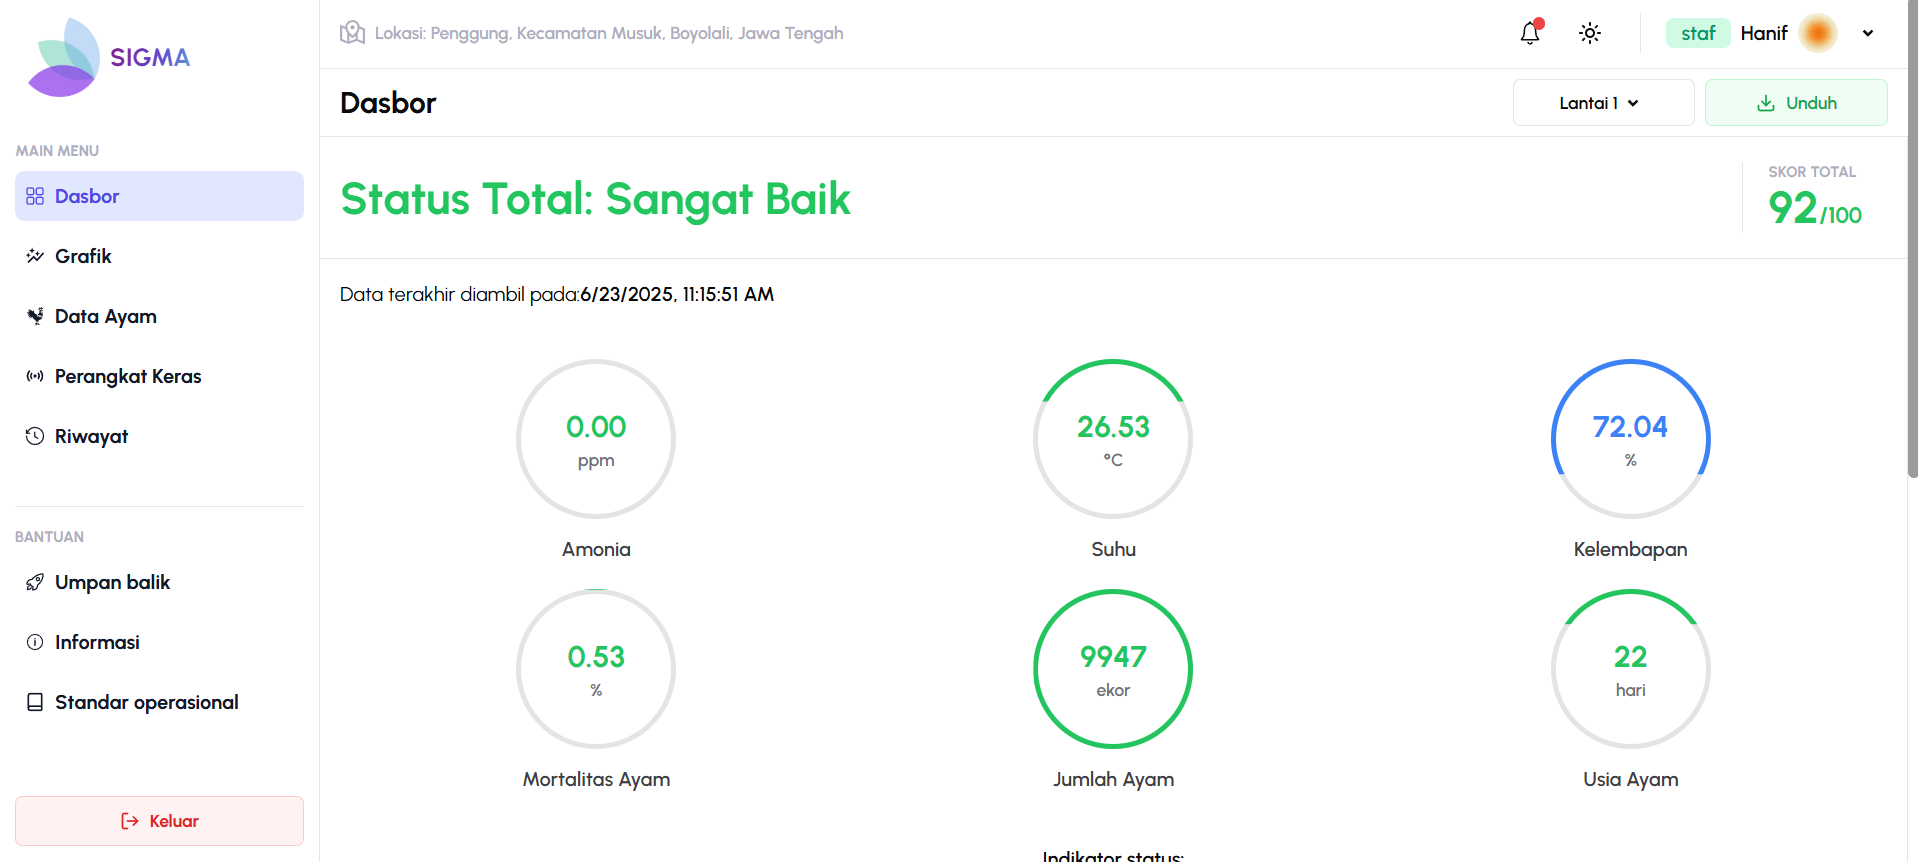Open the Umpan balik help item
The height and width of the screenshot is (862, 1918).
point(159,582)
